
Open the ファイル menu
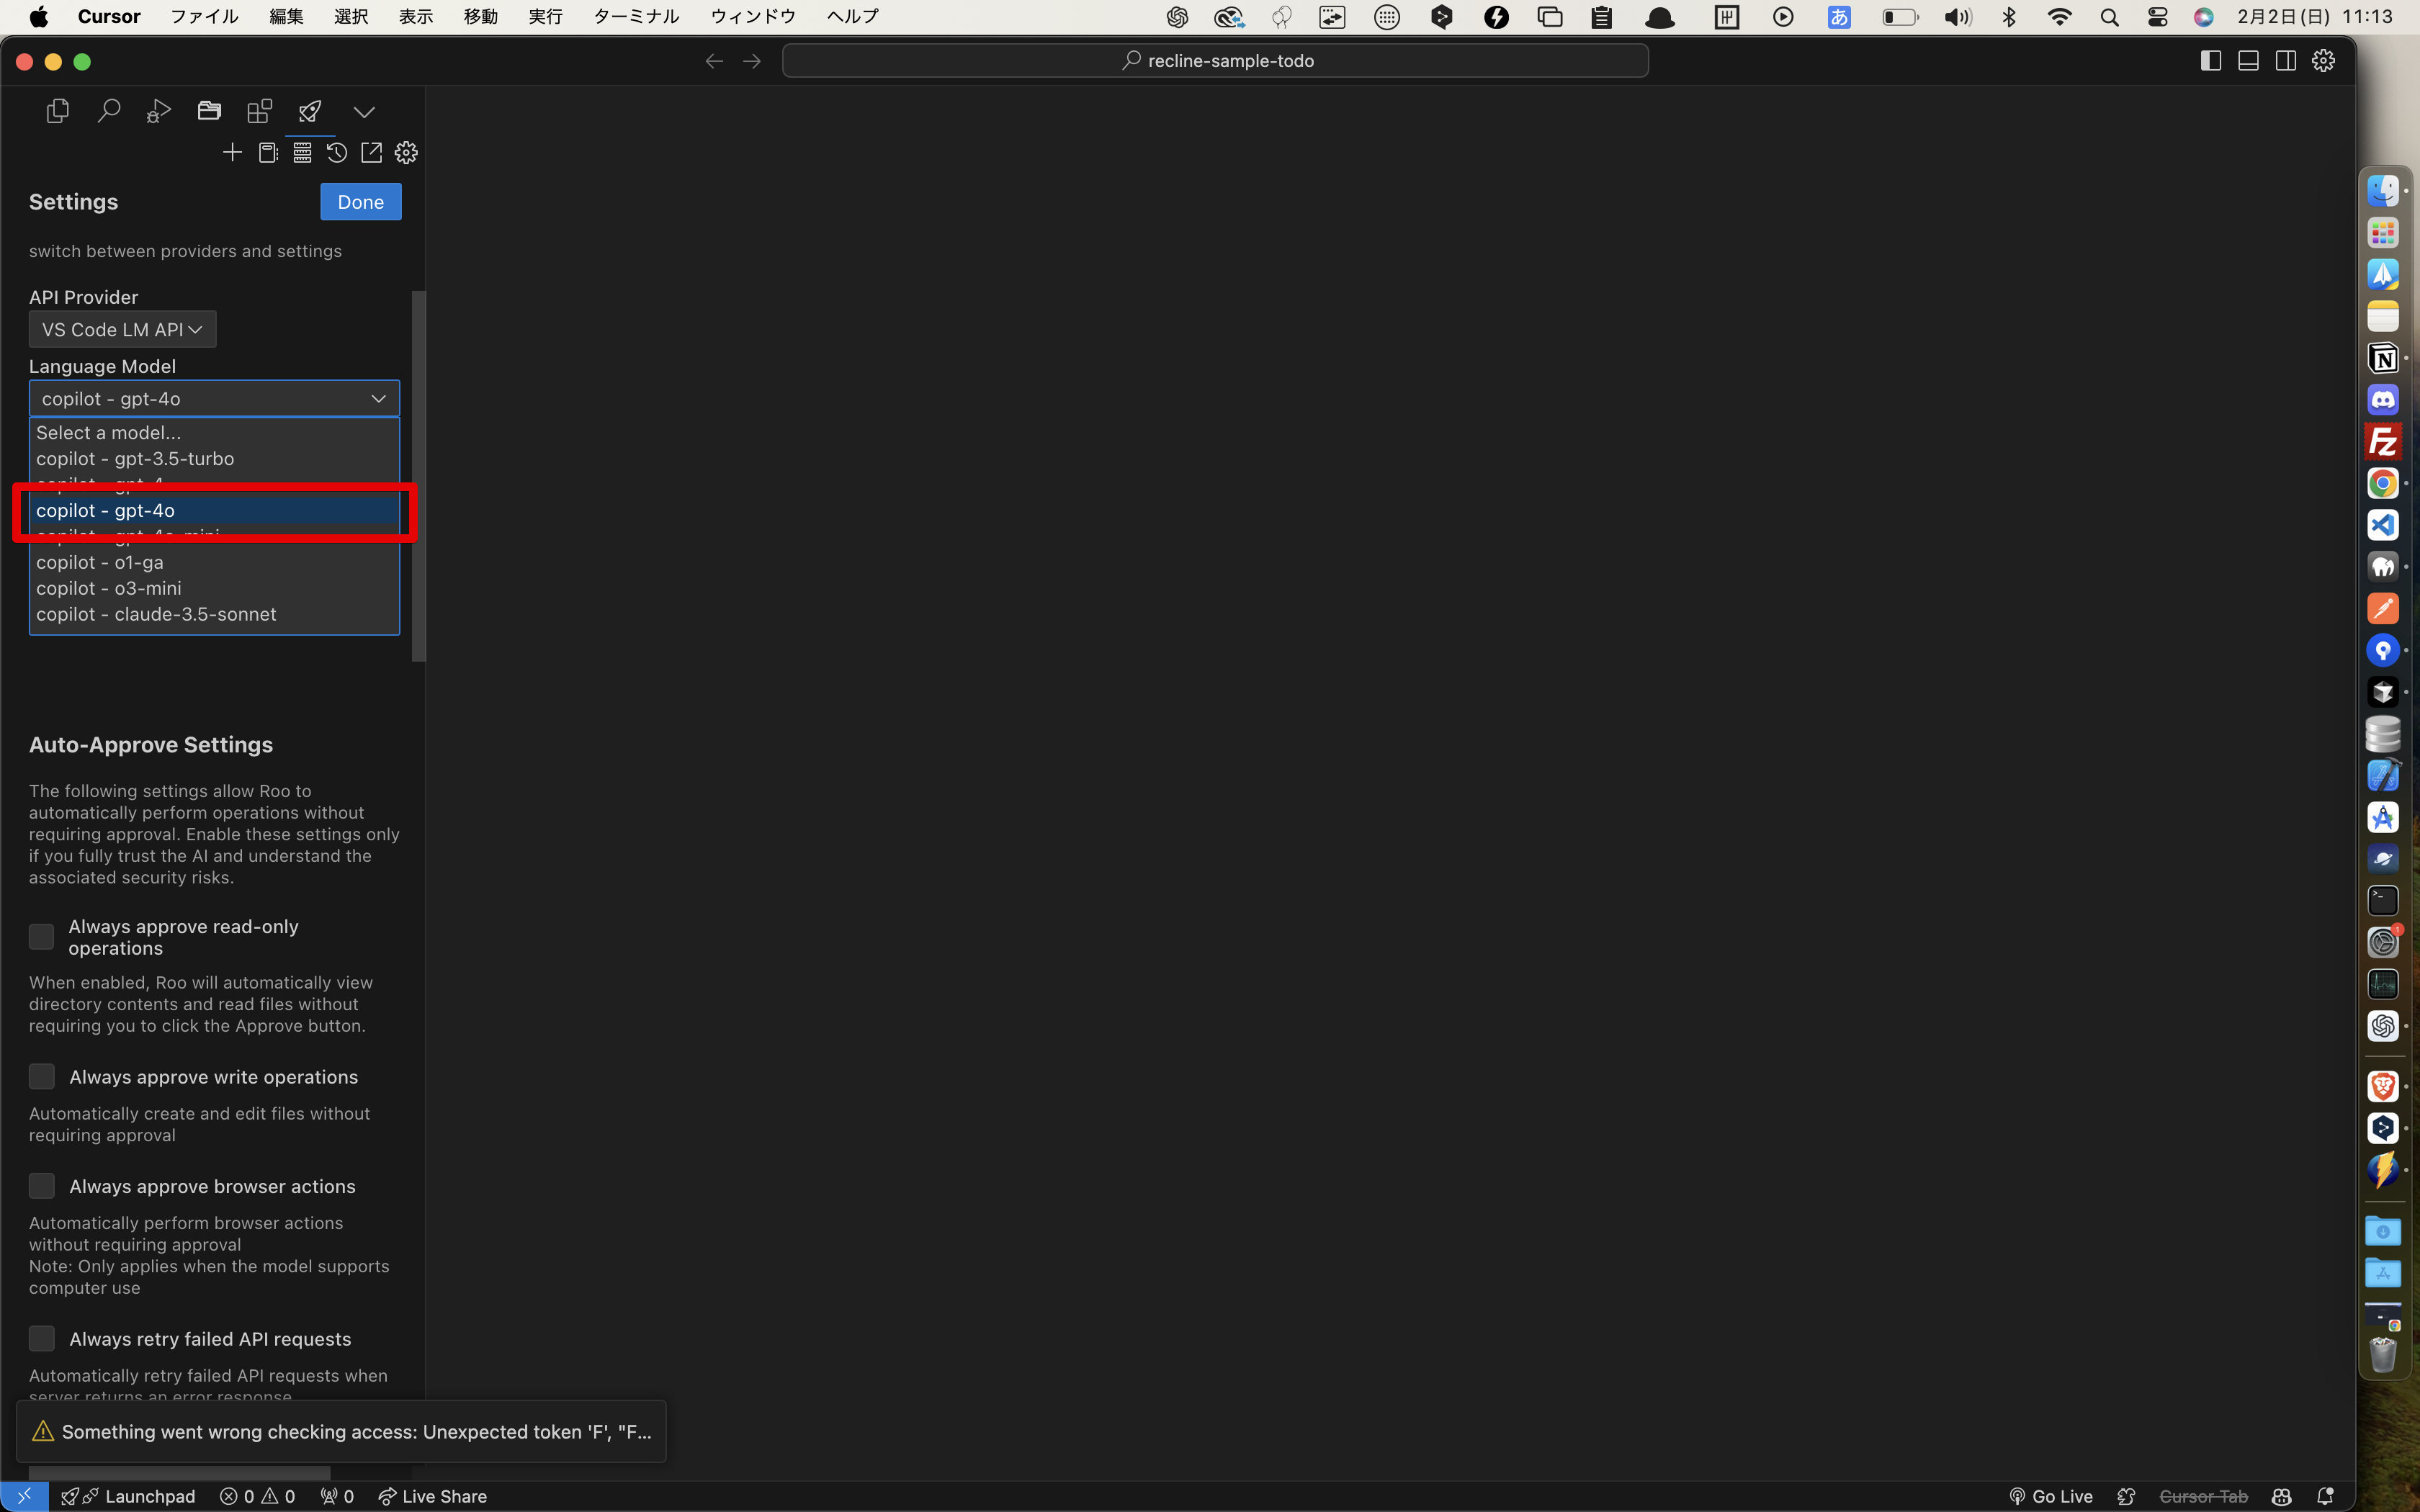[x=204, y=16]
